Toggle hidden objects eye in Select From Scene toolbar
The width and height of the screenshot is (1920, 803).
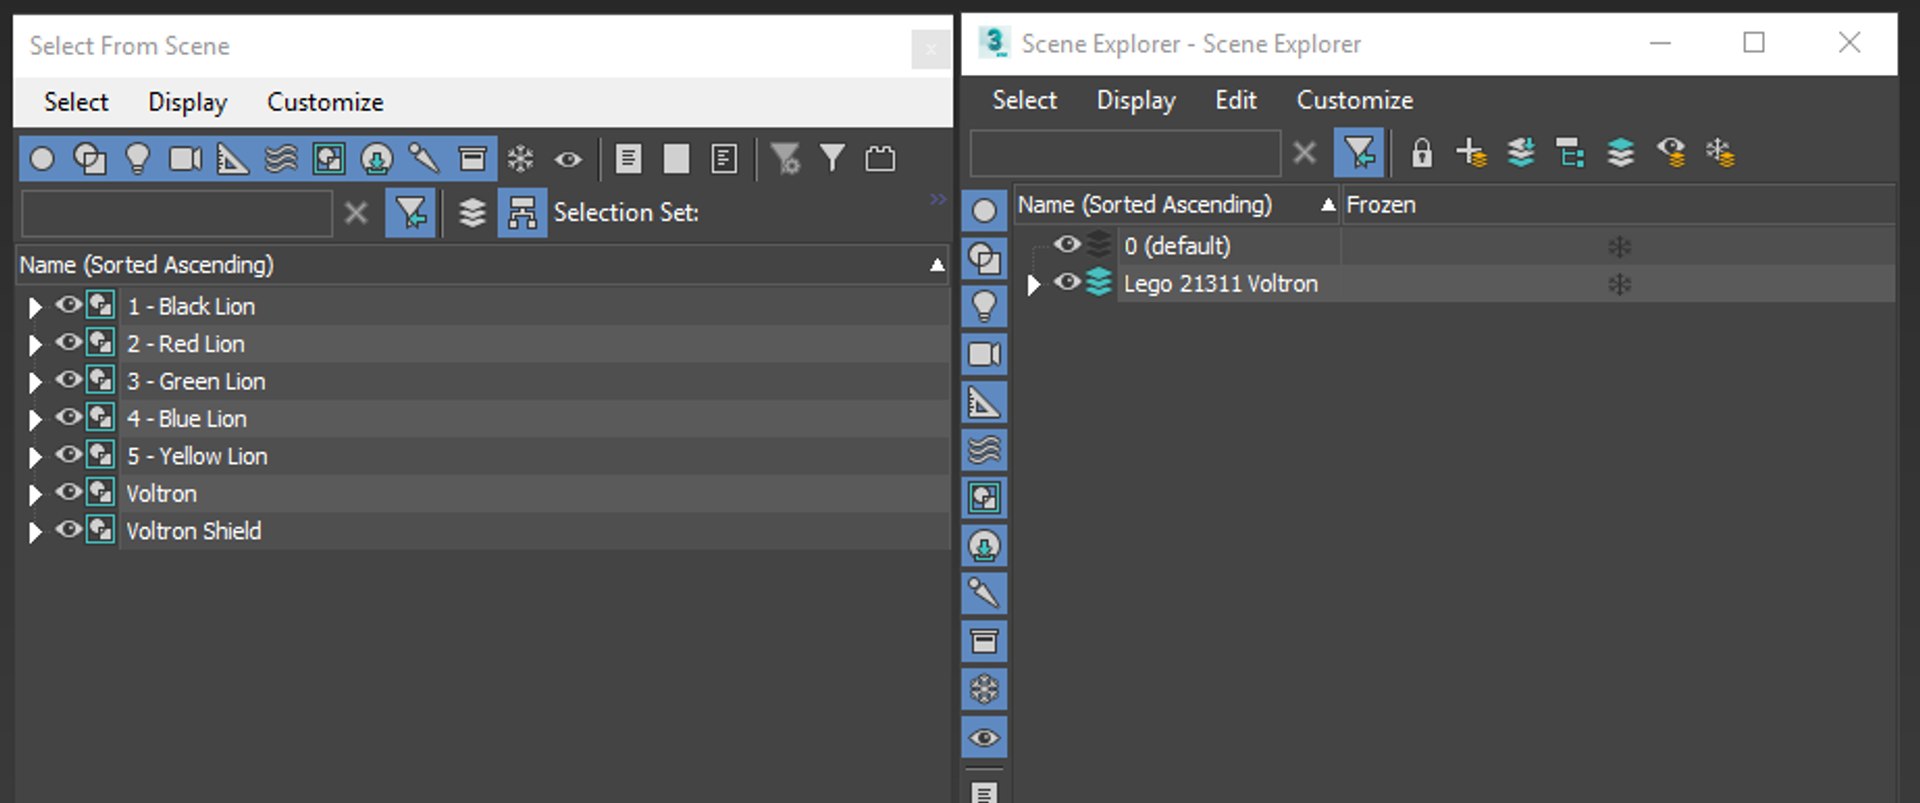click(569, 158)
